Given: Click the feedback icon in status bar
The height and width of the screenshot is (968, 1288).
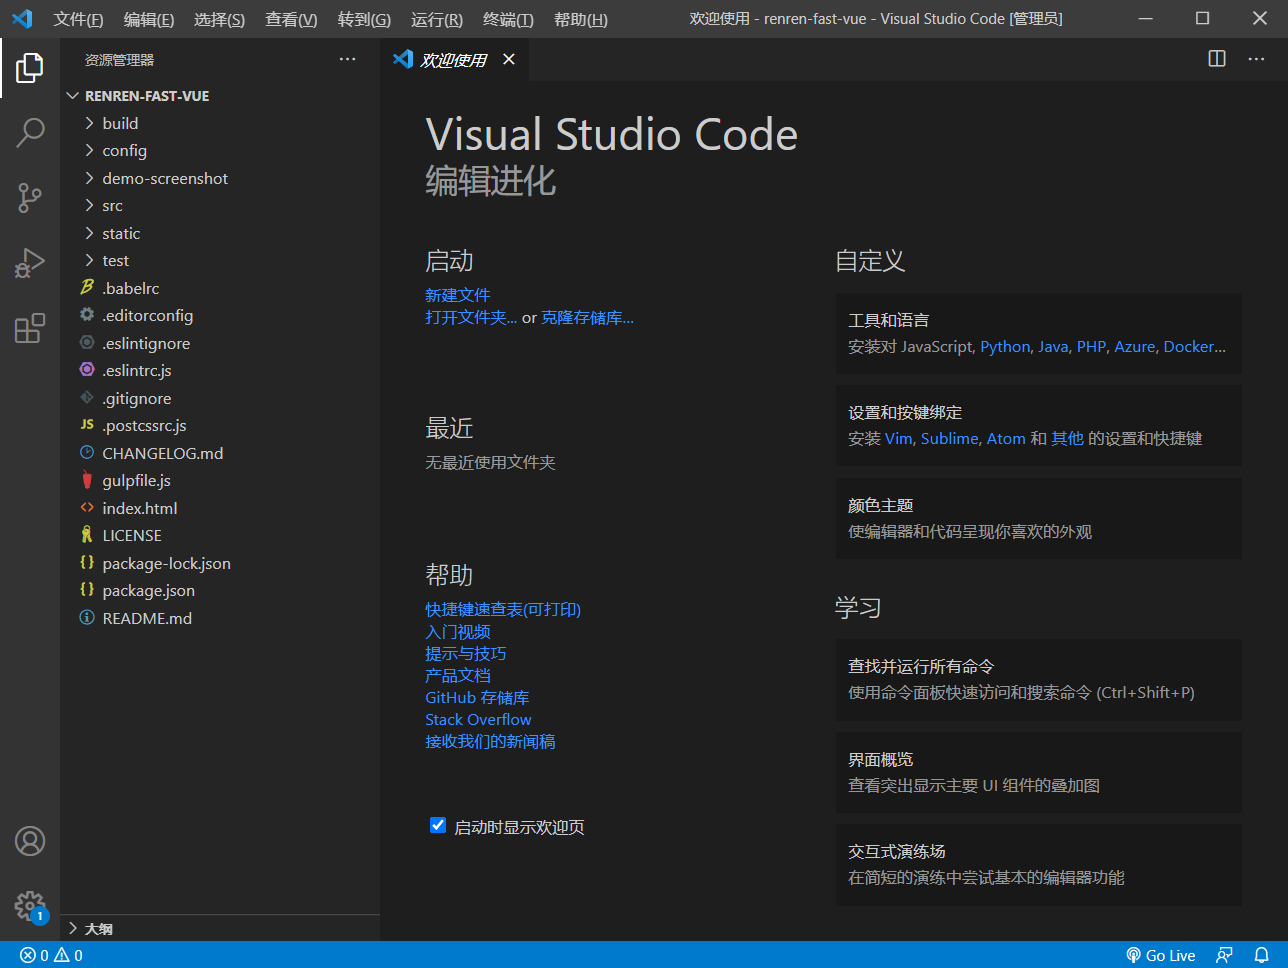Looking at the screenshot, I should (1224, 955).
